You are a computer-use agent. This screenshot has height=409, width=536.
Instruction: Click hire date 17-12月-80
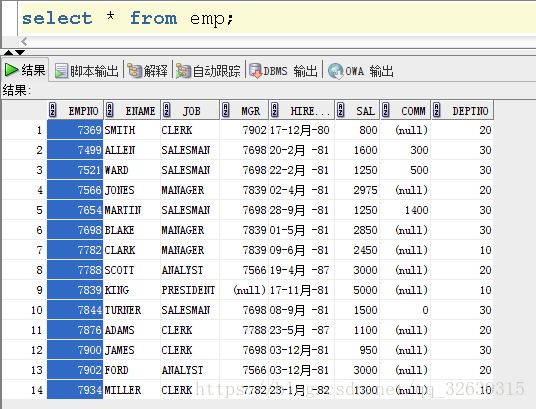(x=302, y=130)
